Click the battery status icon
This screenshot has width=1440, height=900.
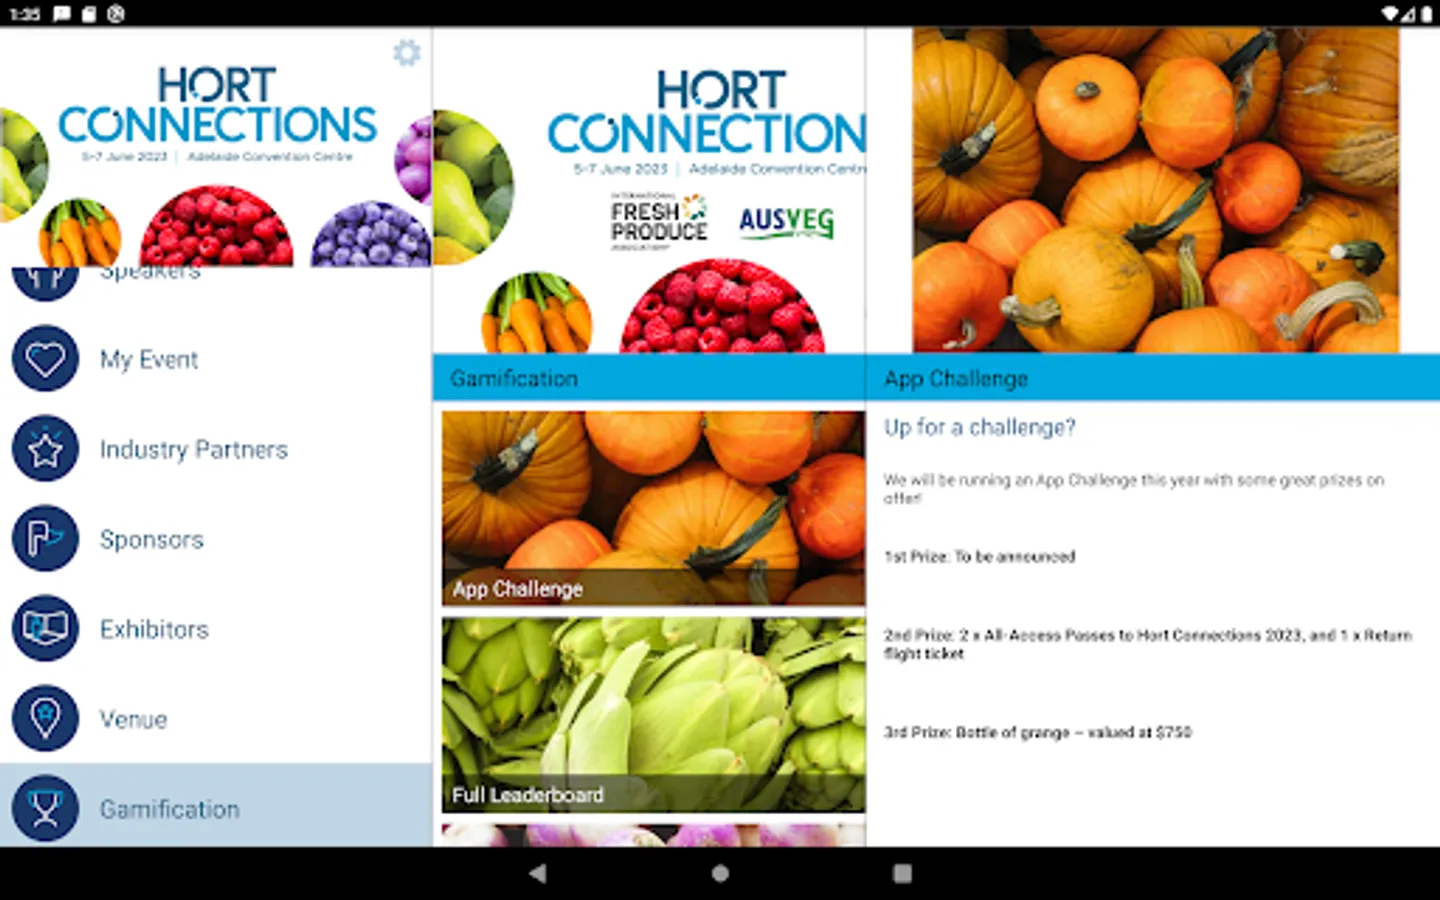[x=1427, y=14]
